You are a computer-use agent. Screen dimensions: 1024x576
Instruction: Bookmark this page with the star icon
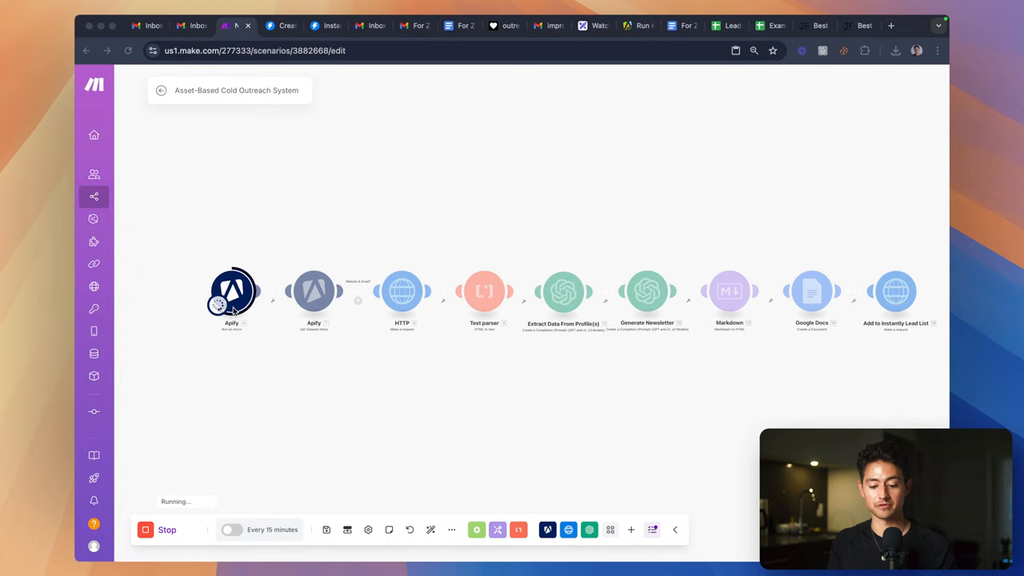point(773,50)
